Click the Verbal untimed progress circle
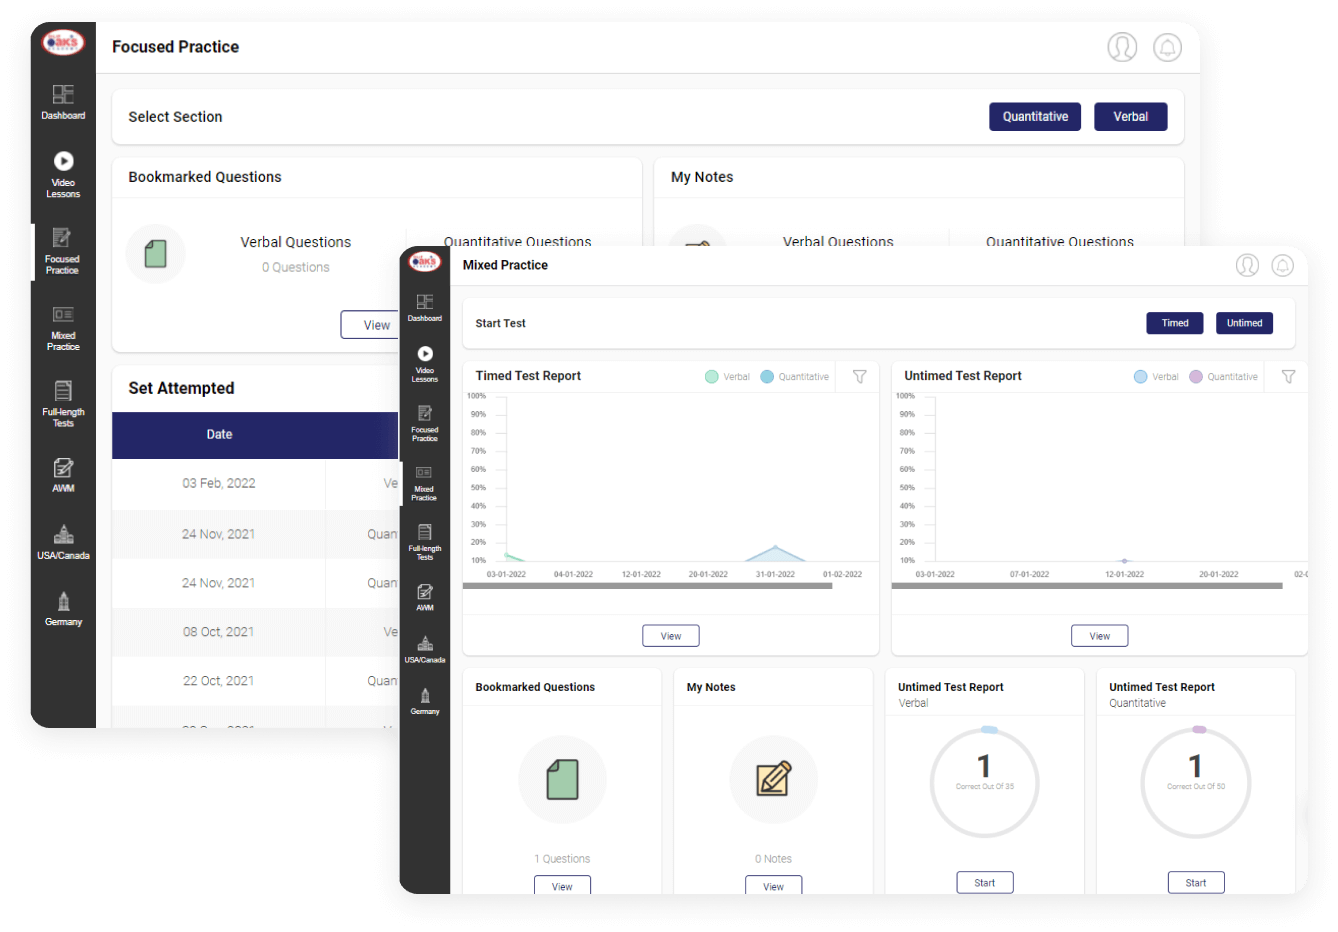This screenshot has width=1338, height=932. pos(984,783)
